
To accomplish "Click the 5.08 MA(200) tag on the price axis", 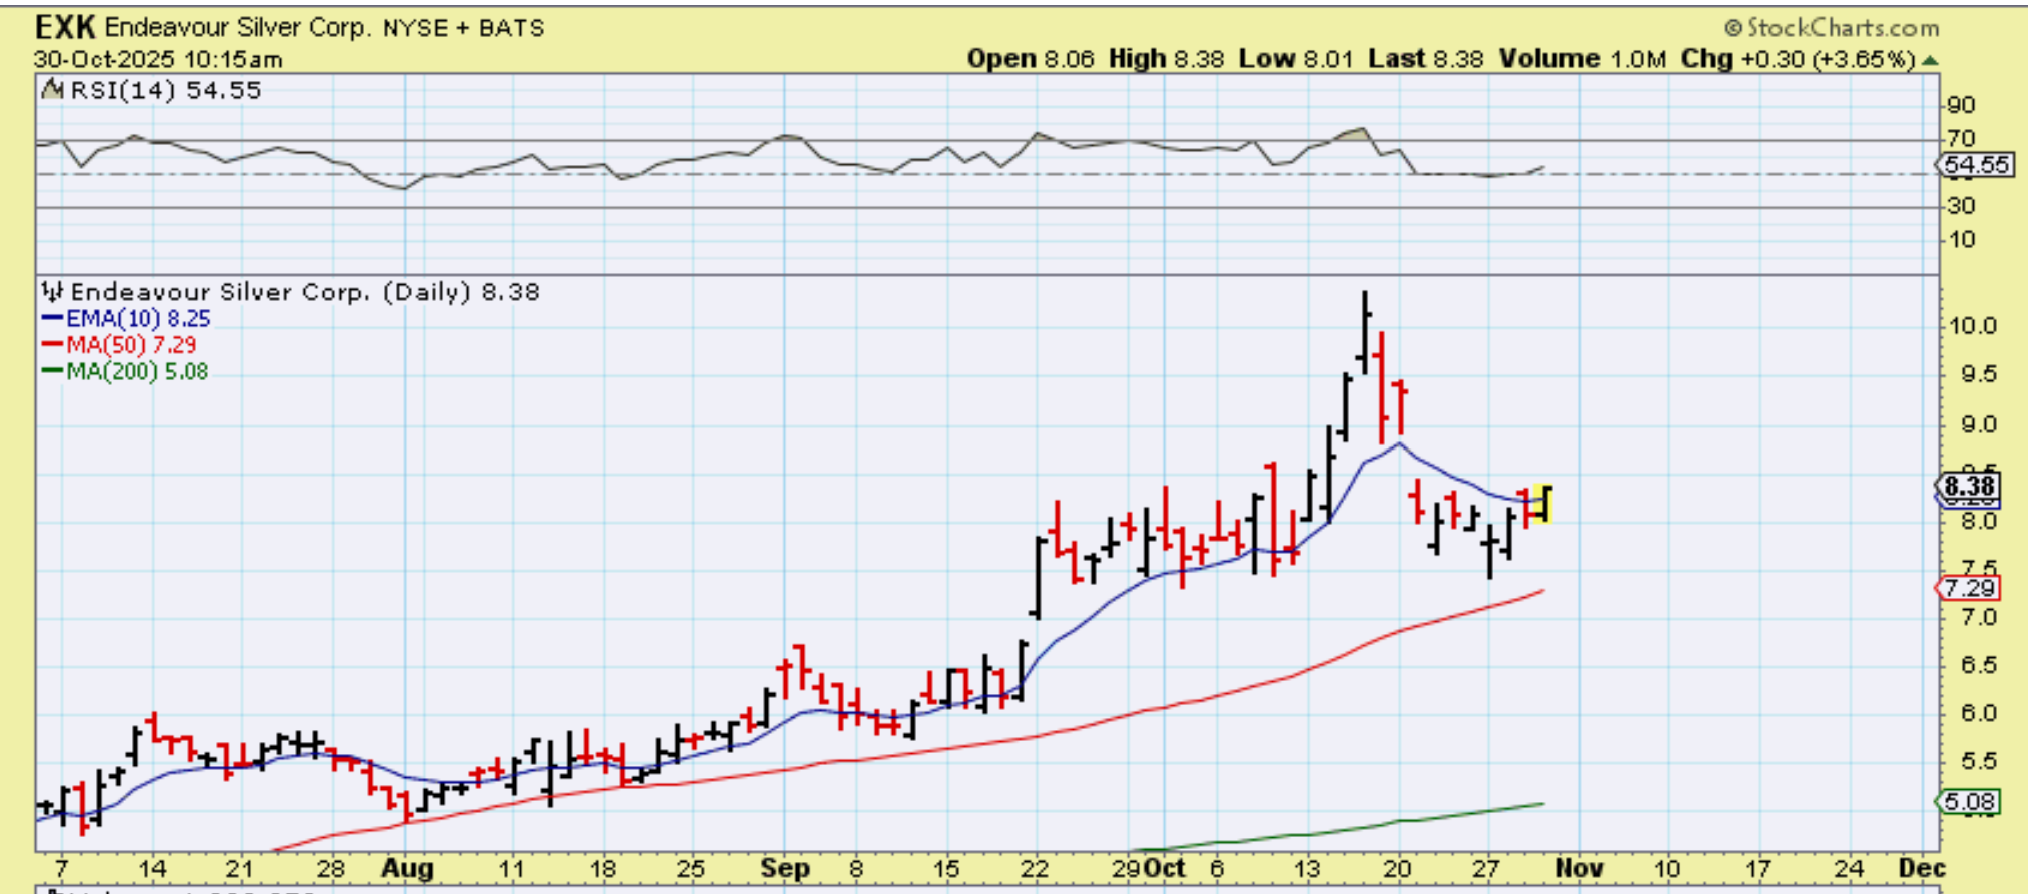I will pyautogui.click(x=1969, y=802).
